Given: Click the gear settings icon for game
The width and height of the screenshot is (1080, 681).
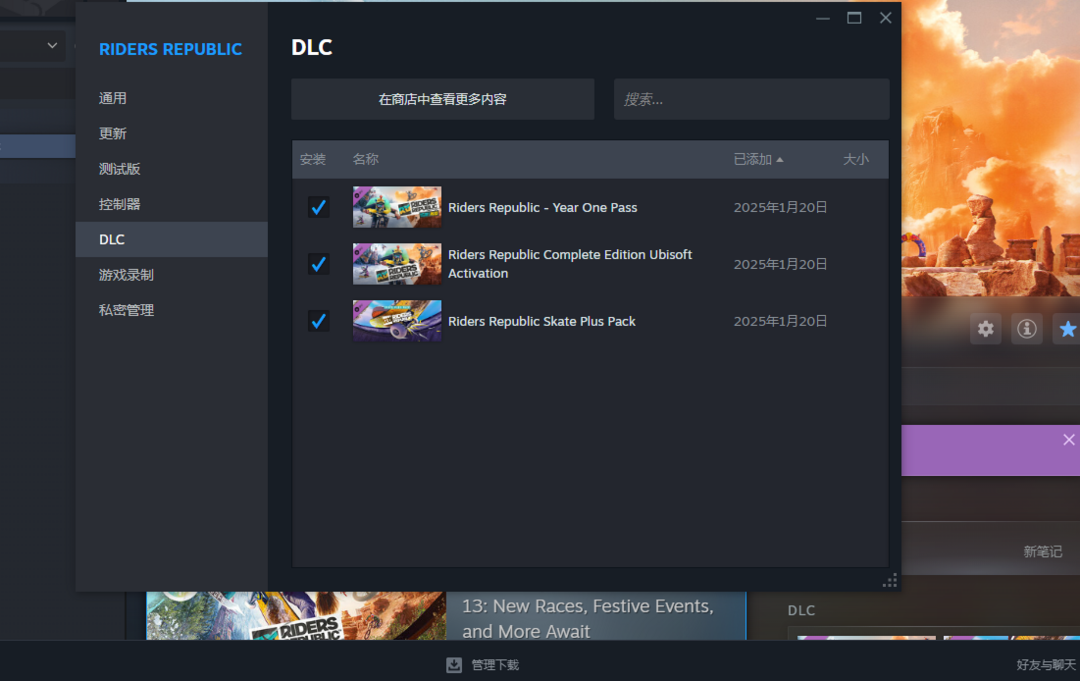Looking at the screenshot, I should pyautogui.click(x=986, y=329).
